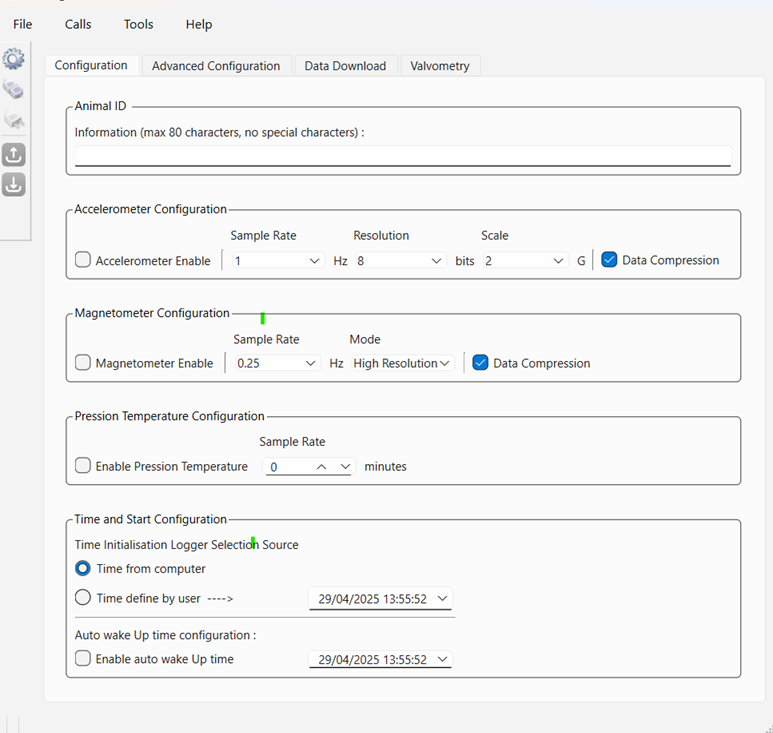Switch to Advanced Configuration tab
The image size is (773, 733).
click(216, 66)
